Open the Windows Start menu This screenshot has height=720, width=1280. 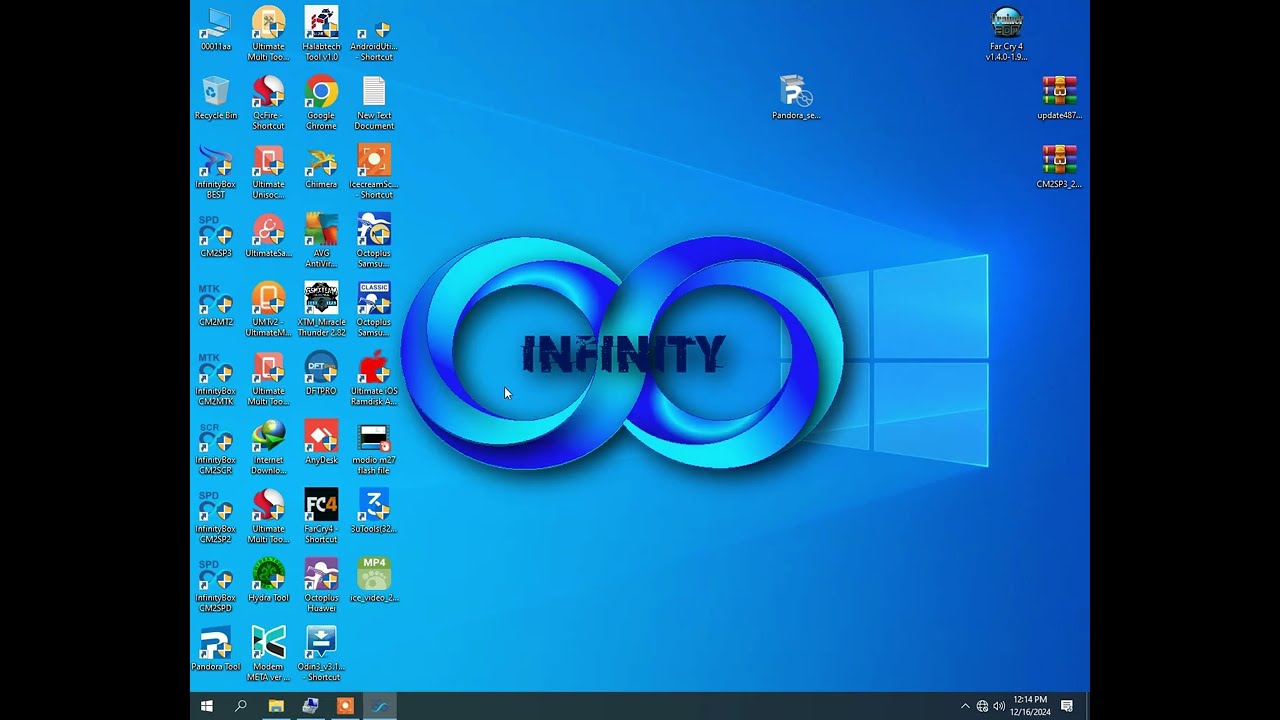207,706
